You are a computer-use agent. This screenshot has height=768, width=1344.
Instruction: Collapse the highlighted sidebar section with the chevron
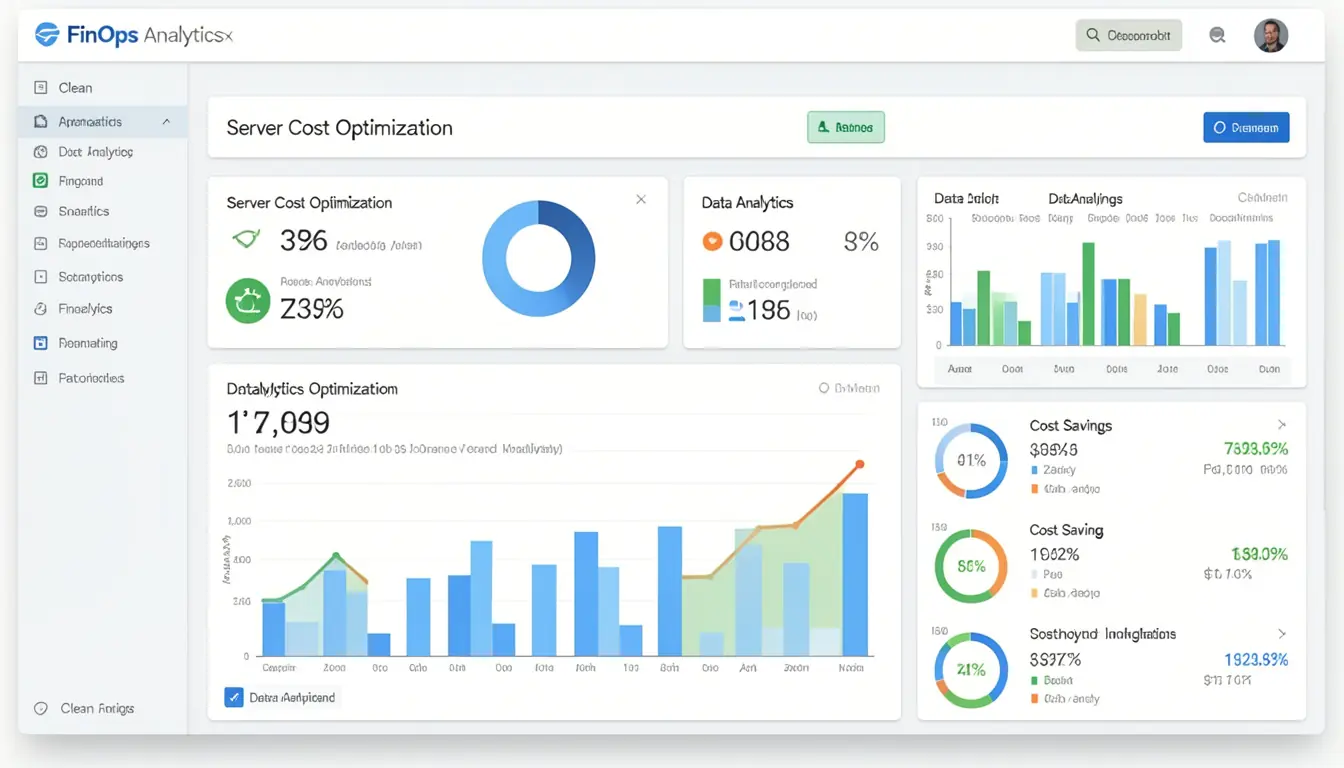pos(166,121)
